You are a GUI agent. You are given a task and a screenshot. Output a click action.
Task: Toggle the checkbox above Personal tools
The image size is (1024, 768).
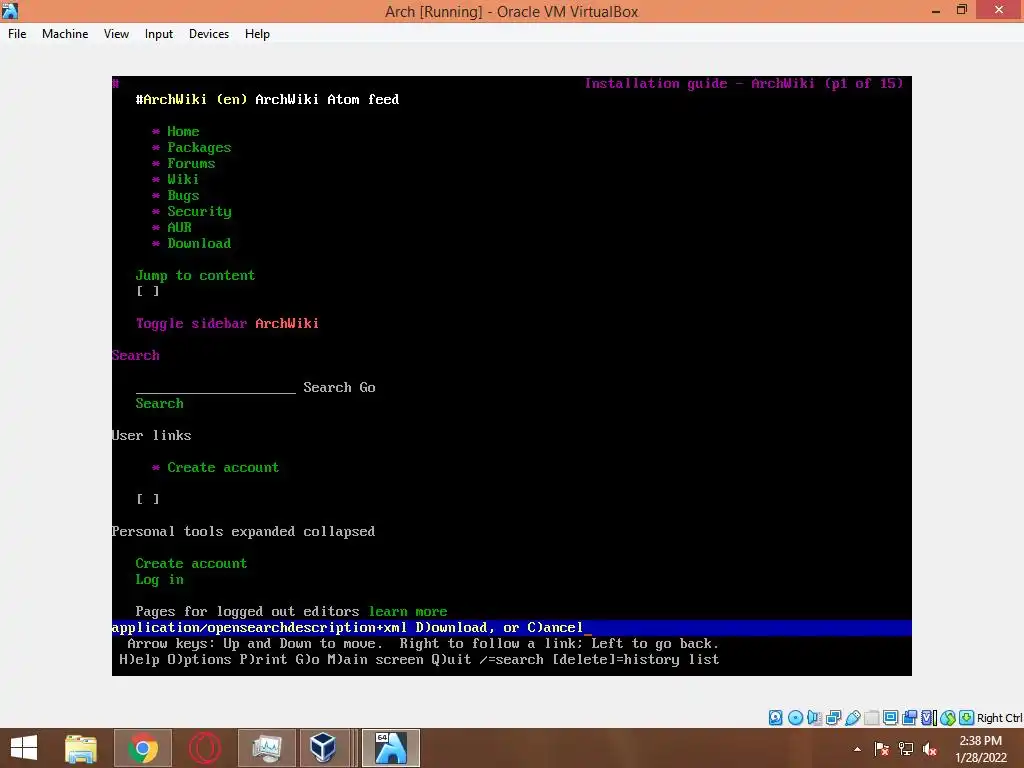148,499
